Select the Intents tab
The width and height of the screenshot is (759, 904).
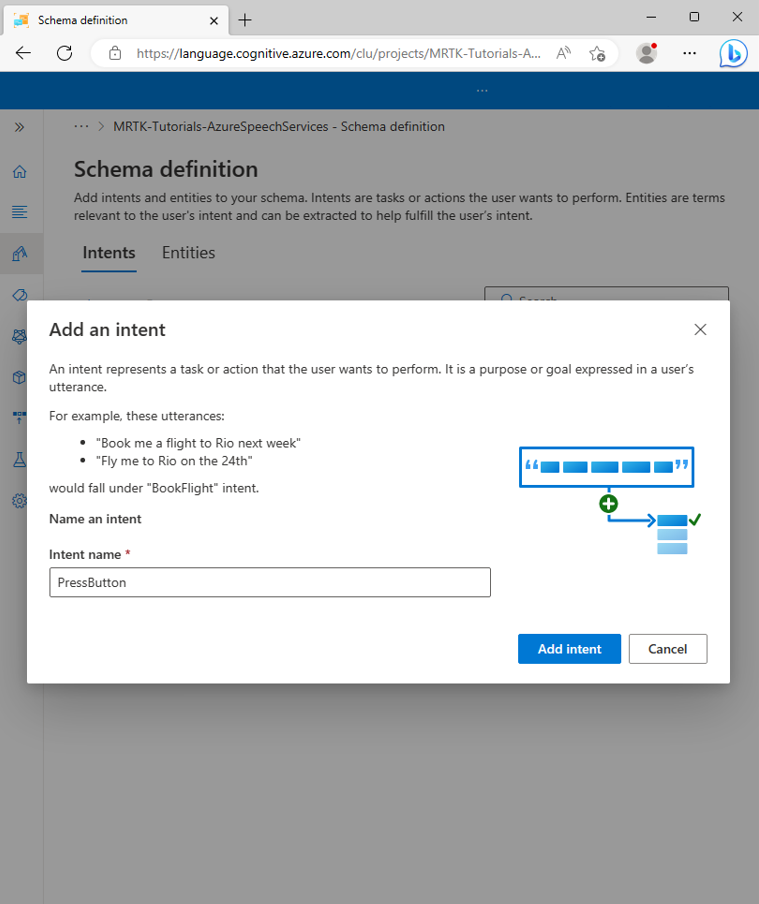click(108, 253)
